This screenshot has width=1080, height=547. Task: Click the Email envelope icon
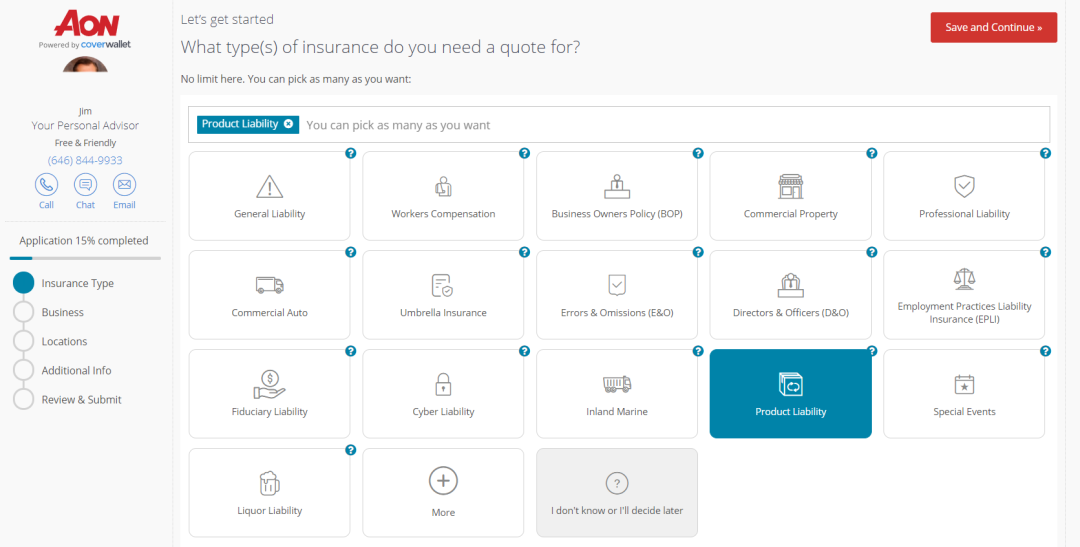[124, 185]
